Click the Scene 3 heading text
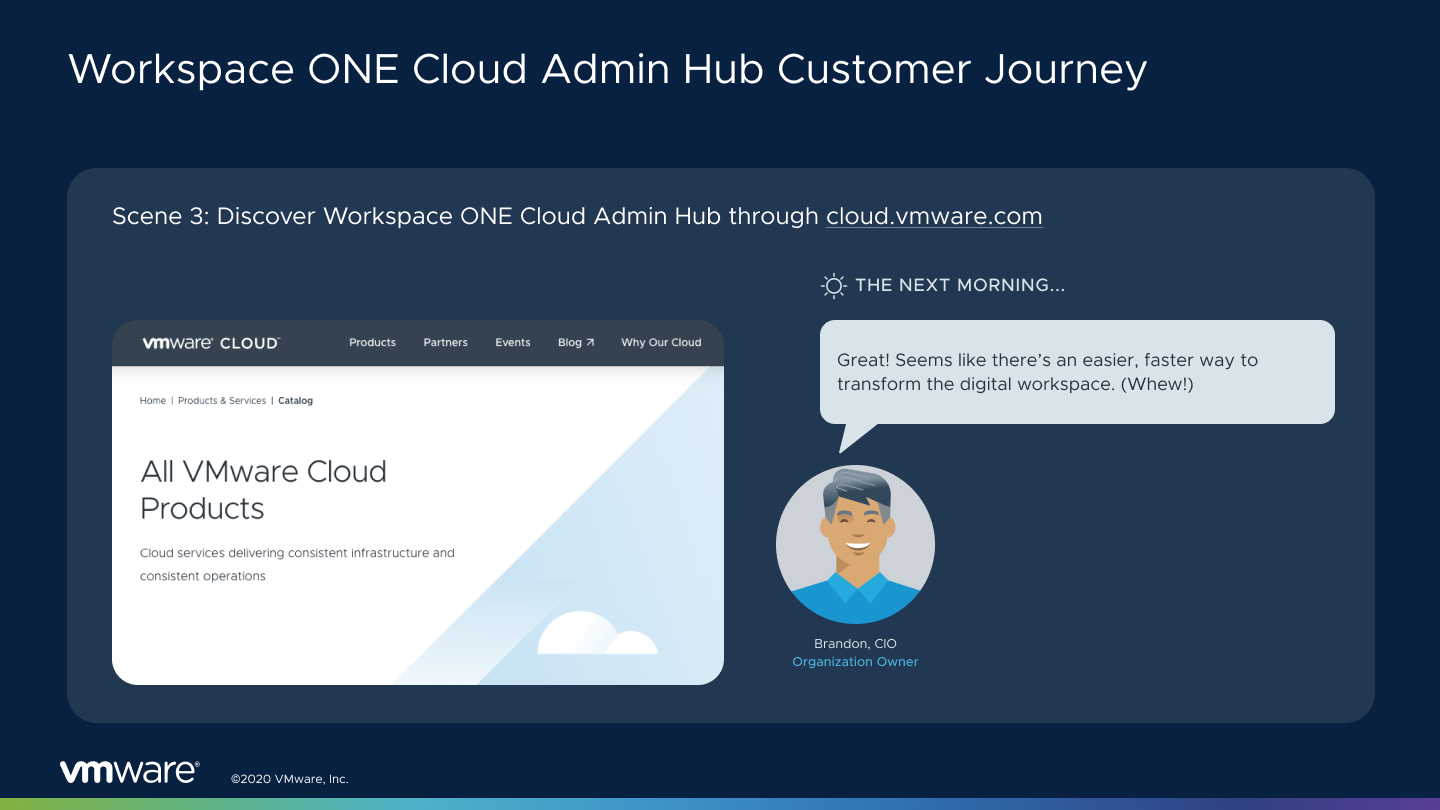The height and width of the screenshot is (810, 1440). (x=577, y=216)
